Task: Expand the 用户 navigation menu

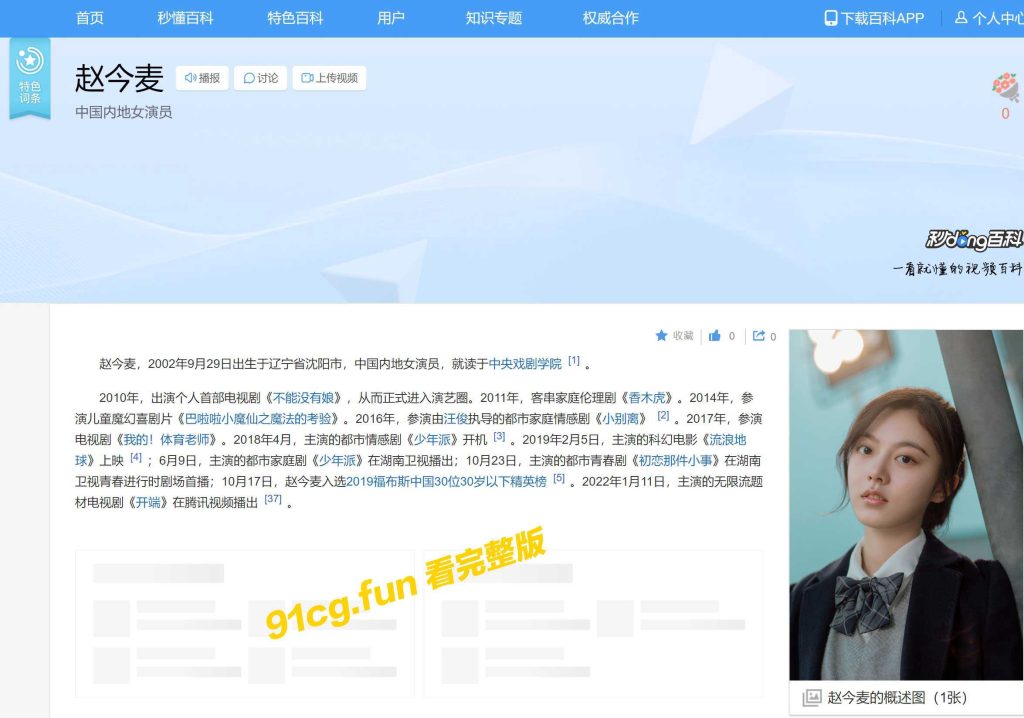Action: tap(391, 18)
